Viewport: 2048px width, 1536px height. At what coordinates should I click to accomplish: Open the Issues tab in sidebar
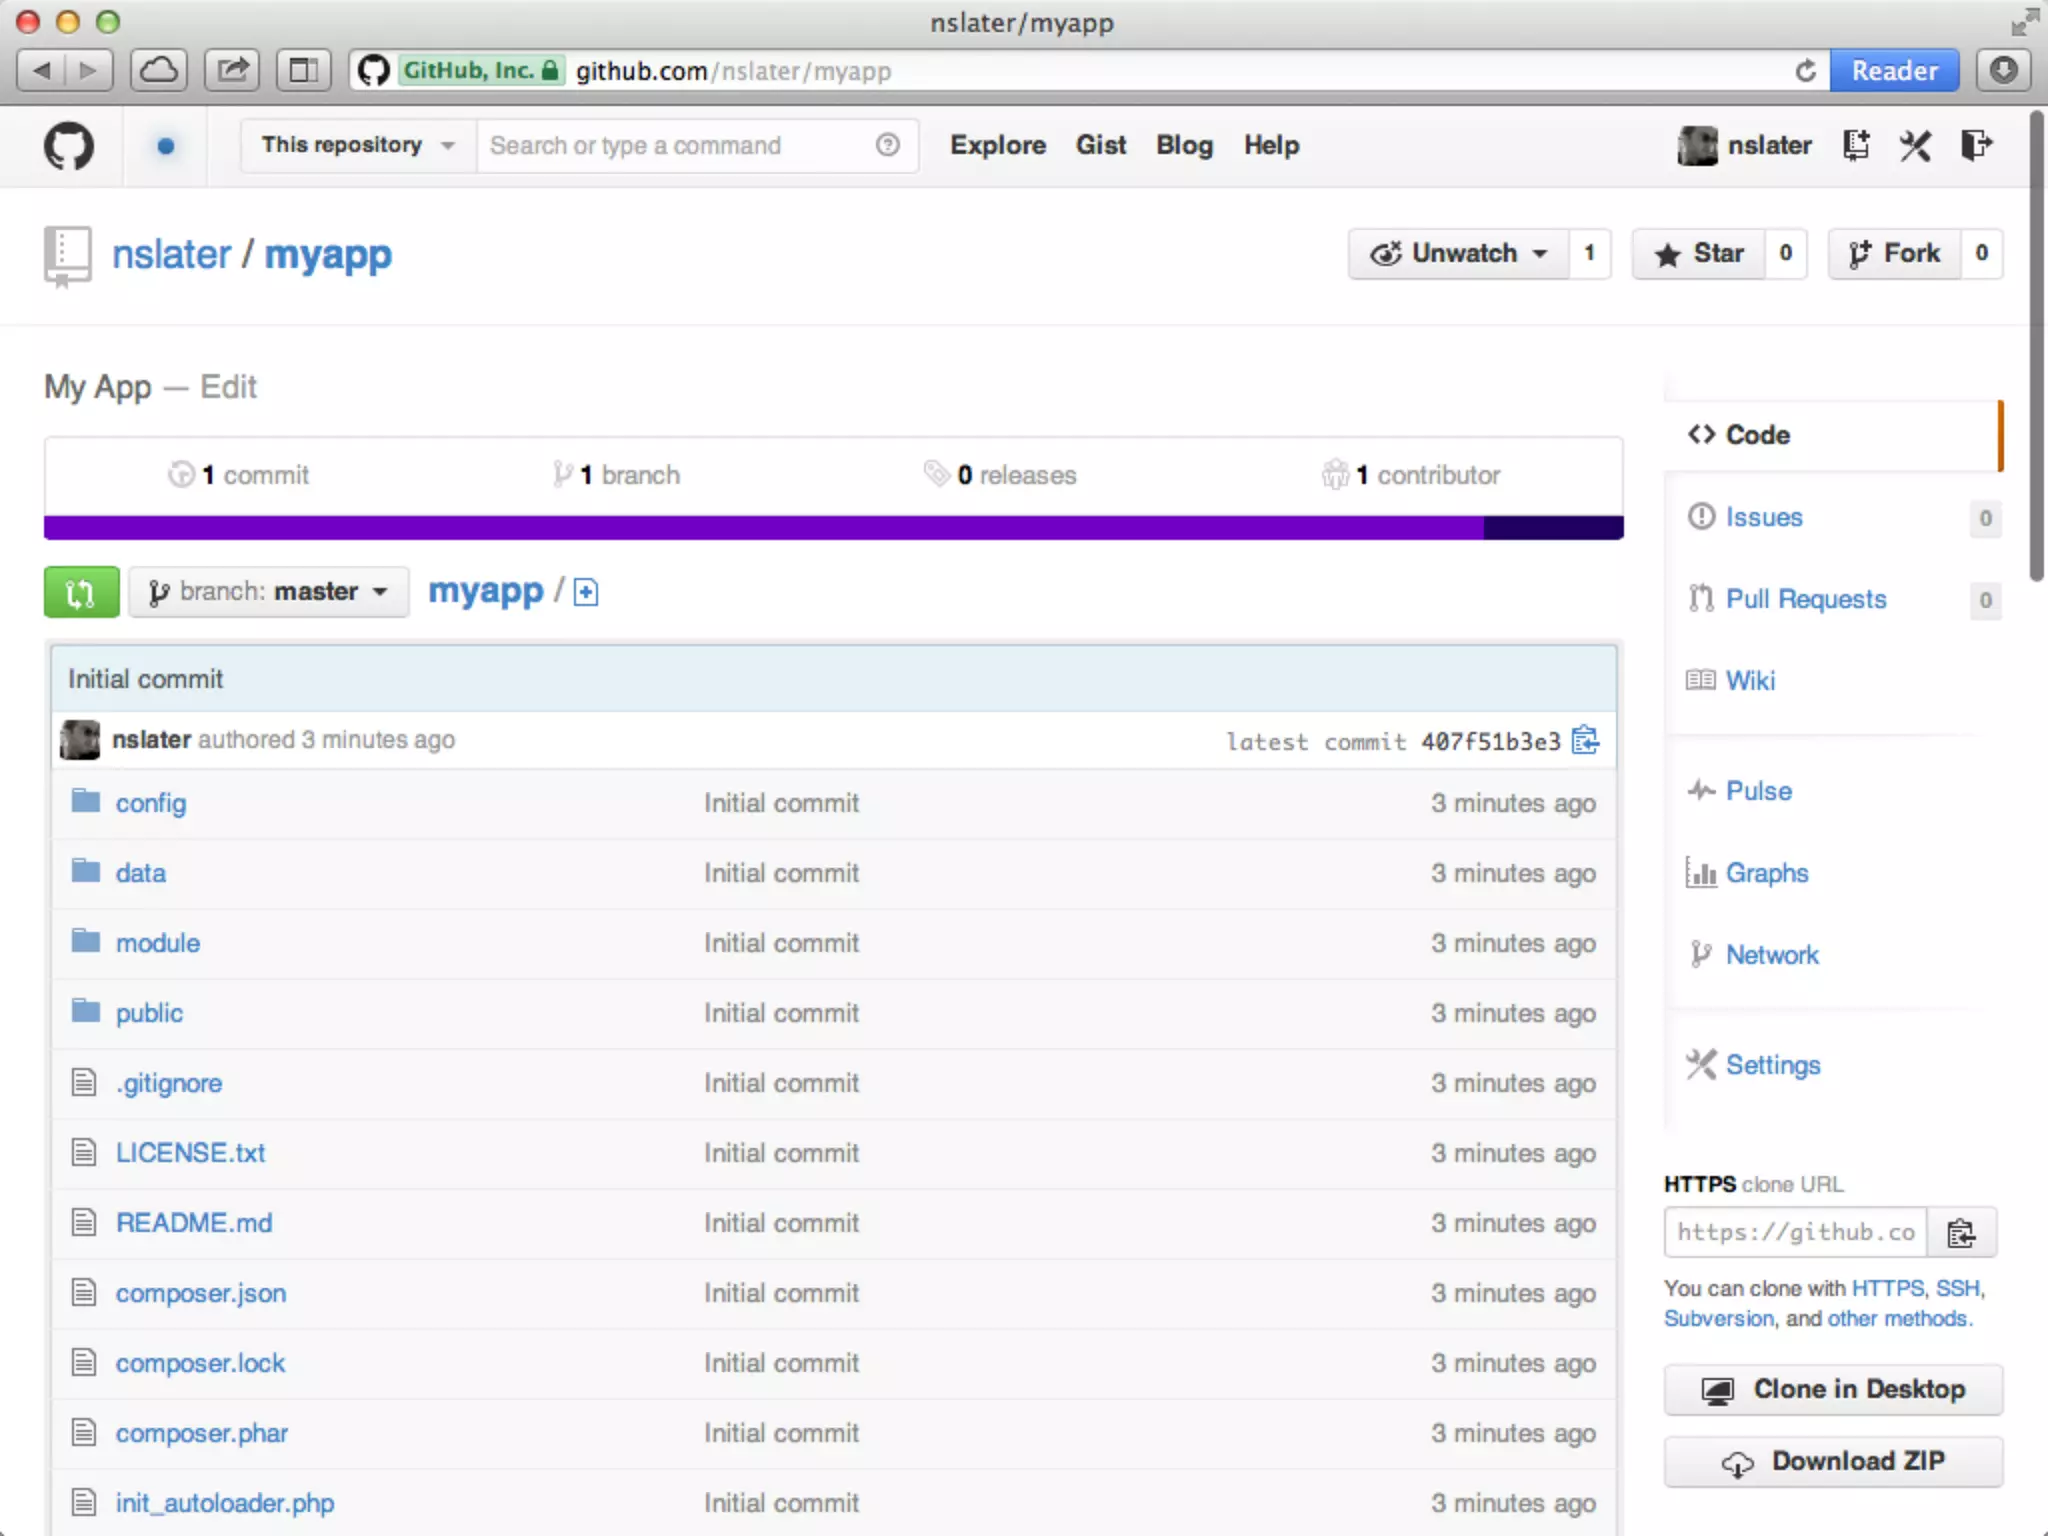tap(1763, 517)
